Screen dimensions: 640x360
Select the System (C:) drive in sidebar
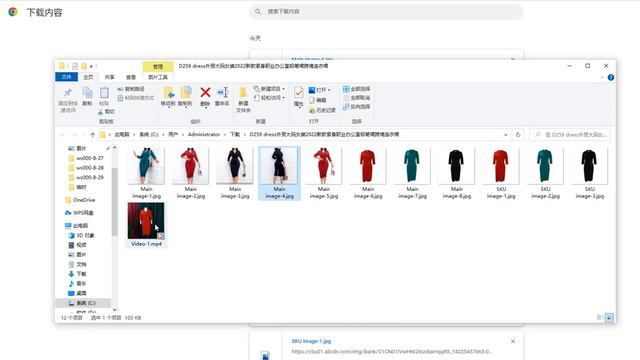coord(82,303)
